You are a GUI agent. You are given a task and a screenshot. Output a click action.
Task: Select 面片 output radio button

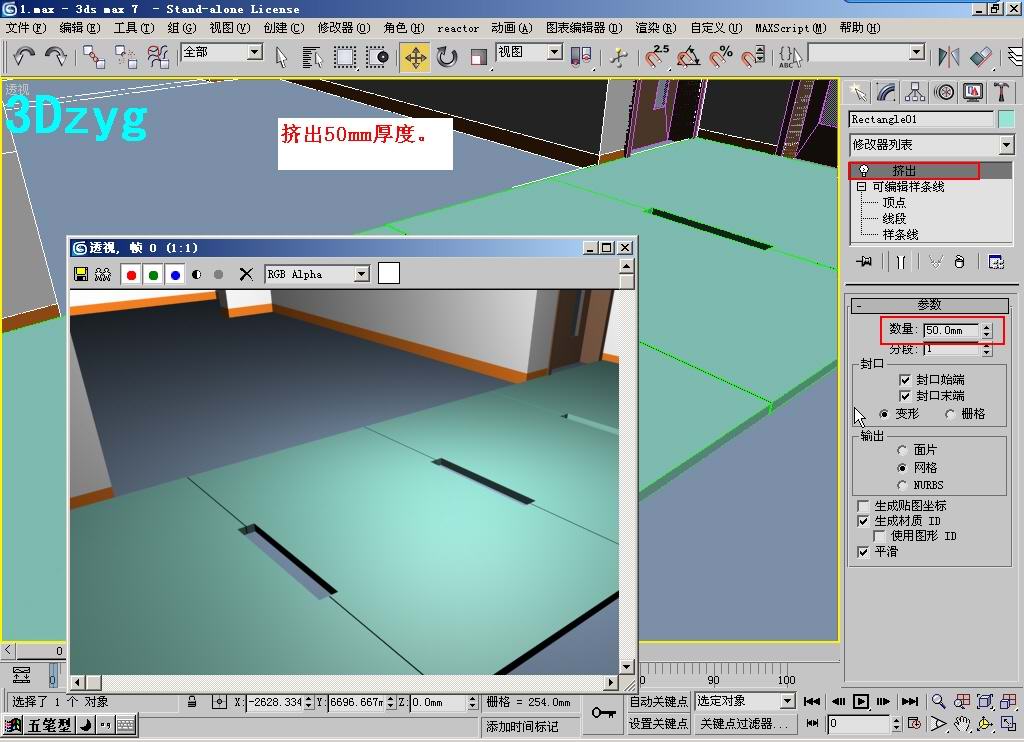[902, 450]
